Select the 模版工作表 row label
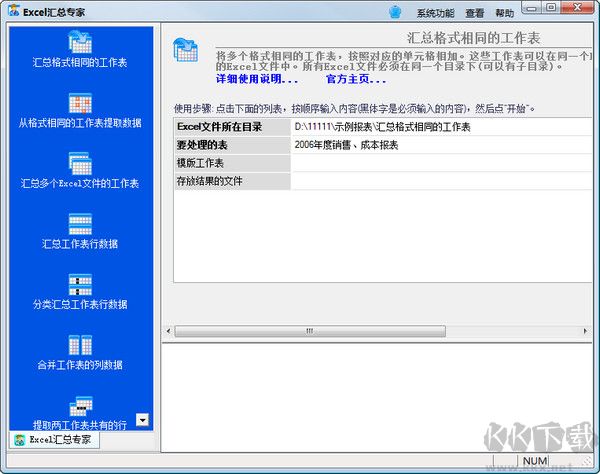The height and width of the screenshot is (474, 600). point(233,163)
